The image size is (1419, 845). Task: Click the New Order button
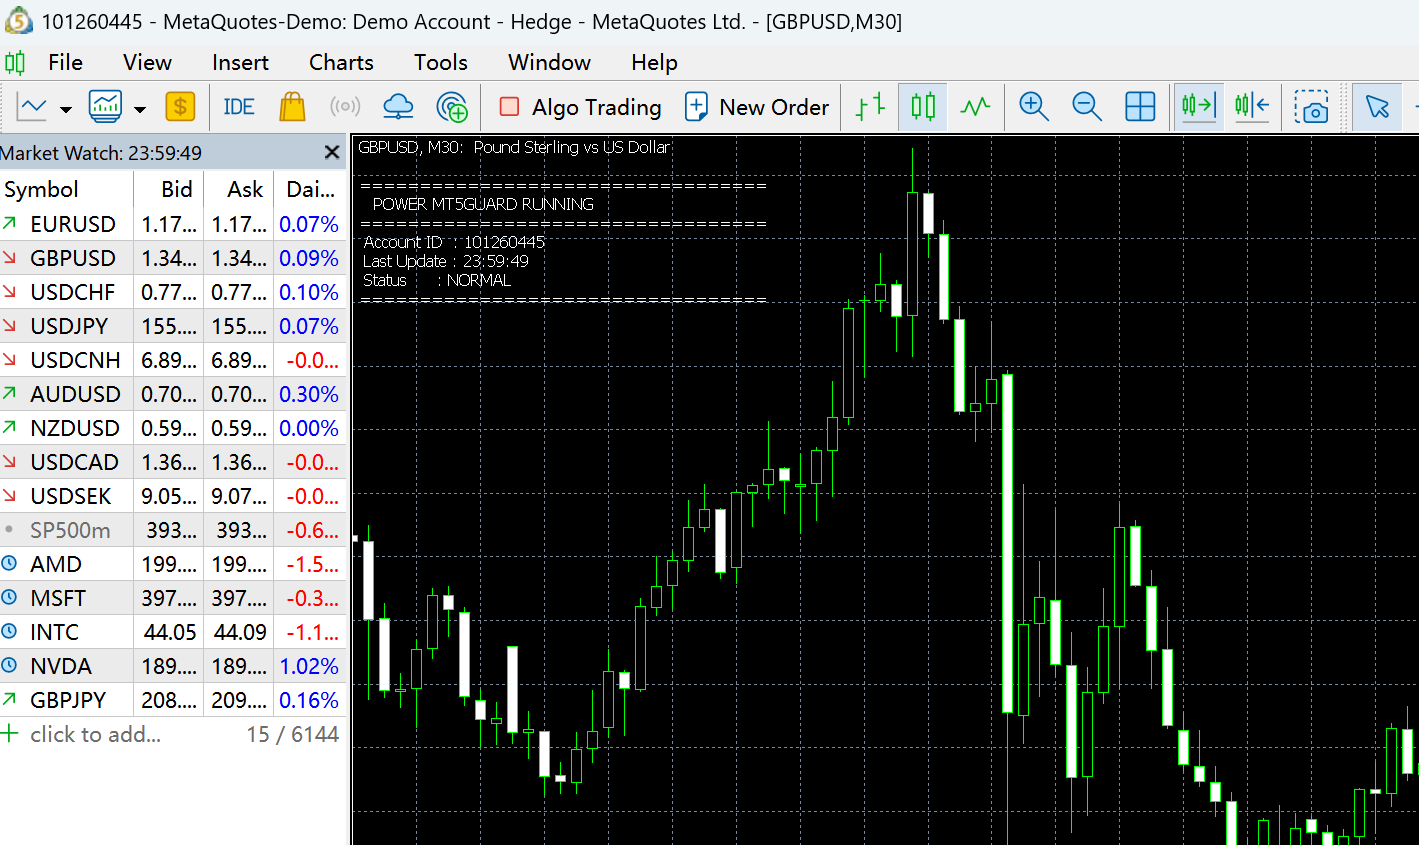coord(757,107)
